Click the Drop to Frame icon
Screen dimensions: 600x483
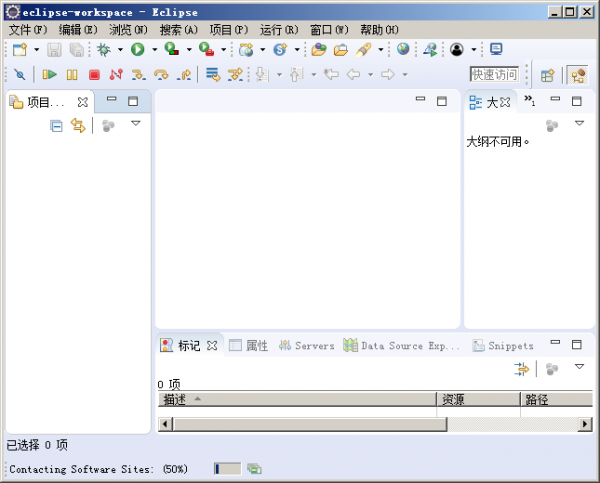point(213,74)
